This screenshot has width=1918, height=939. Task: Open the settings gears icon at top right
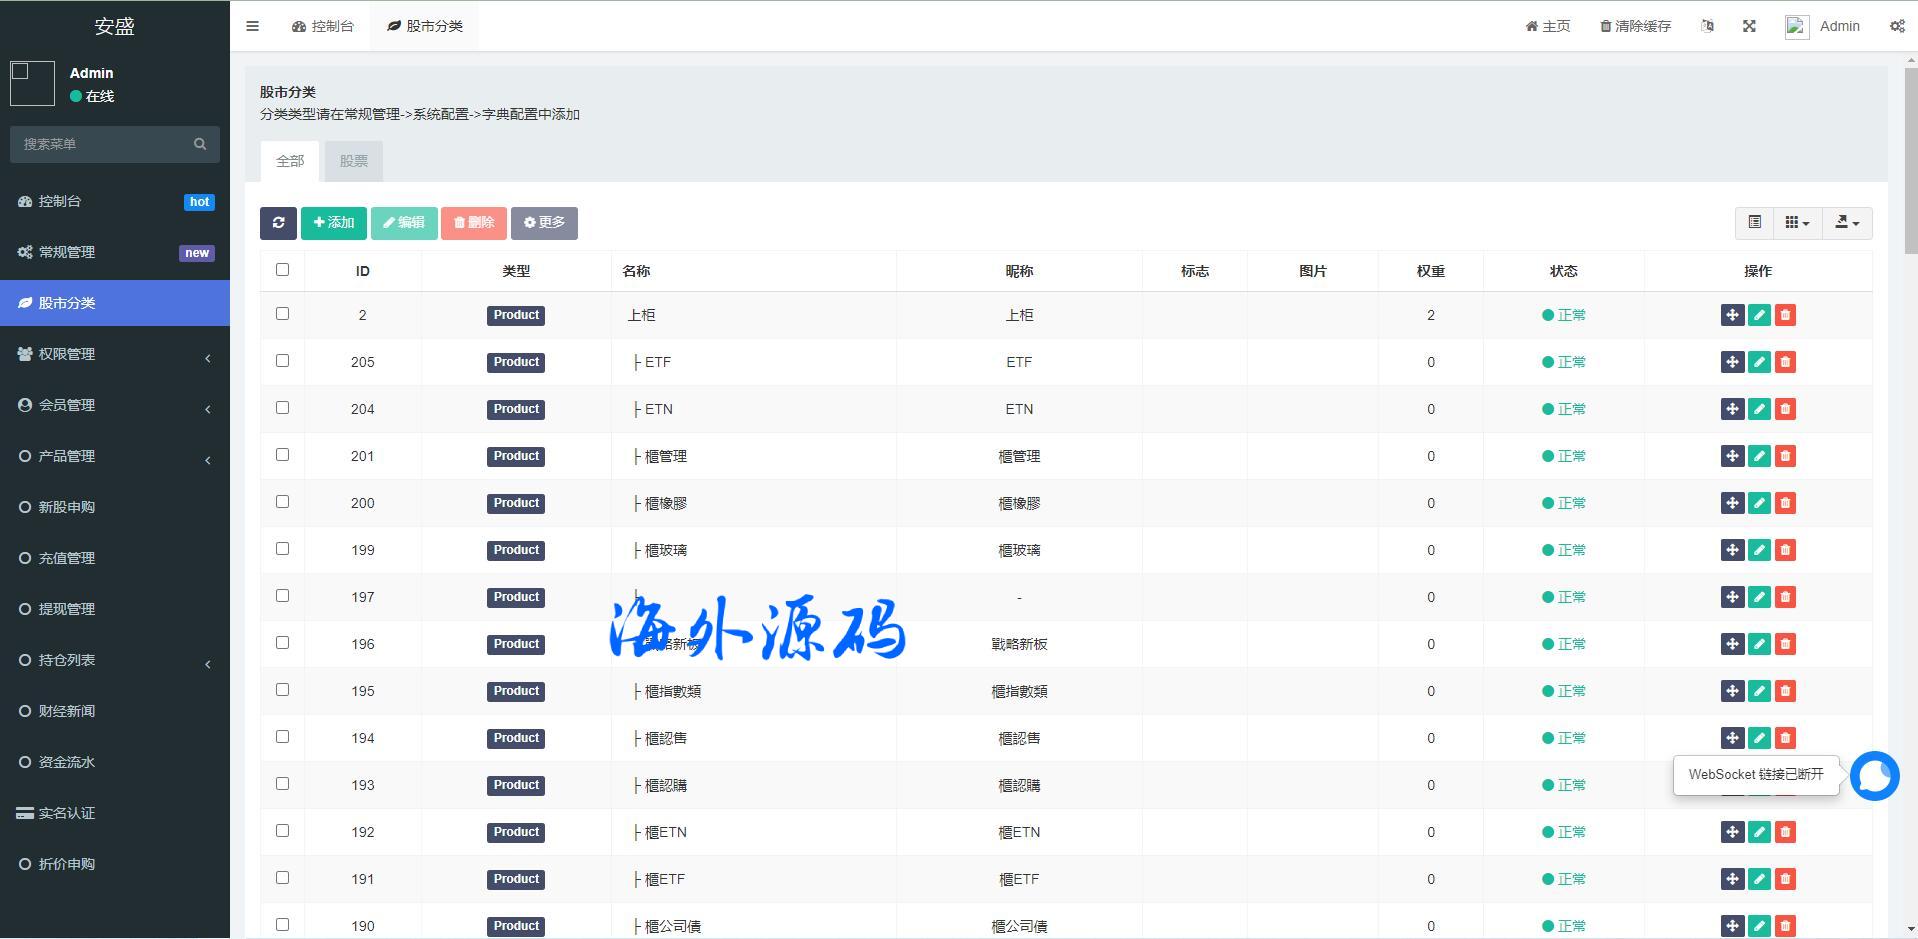click(1897, 27)
